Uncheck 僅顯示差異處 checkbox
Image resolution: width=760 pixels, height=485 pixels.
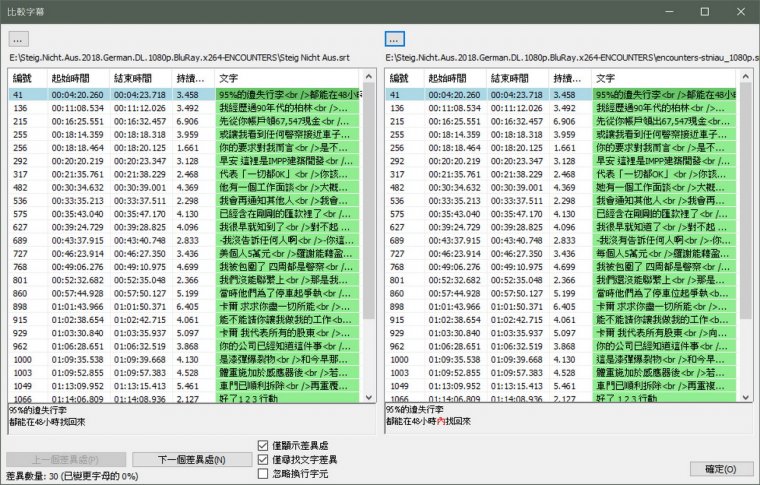(x=263, y=445)
